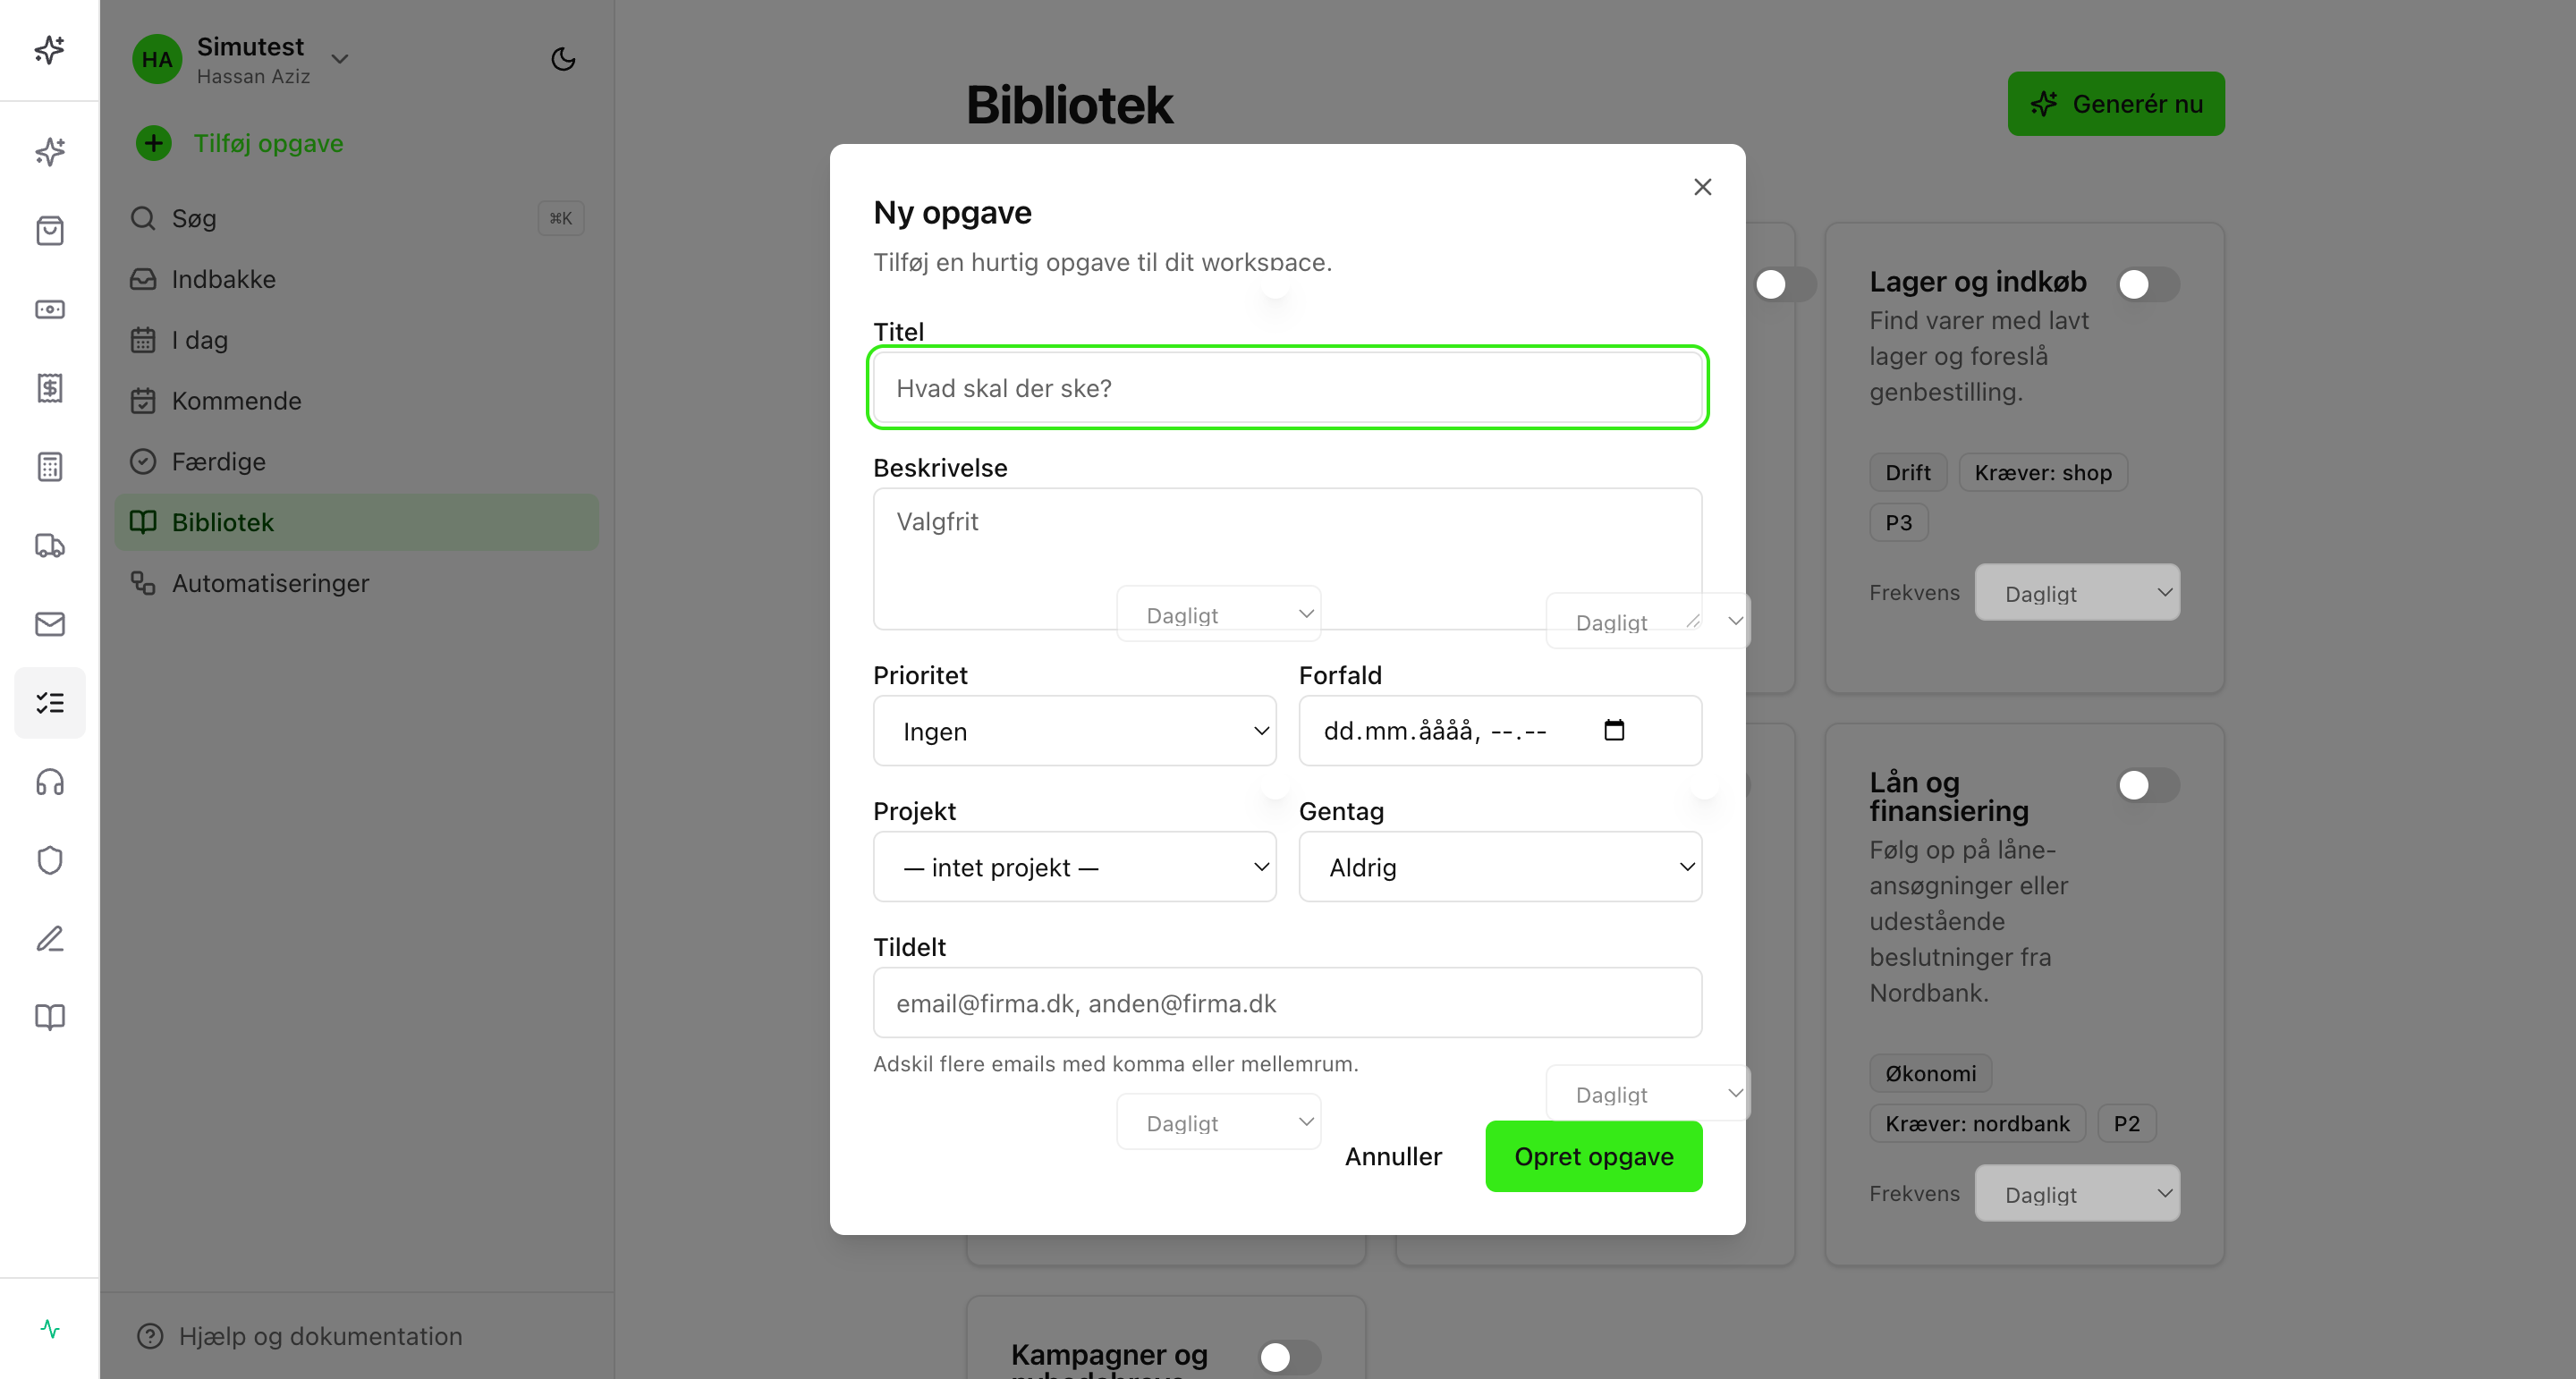Open Frekvens dropdown in Lån og finansiering card
2576x1379 pixels.
click(2077, 1194)
